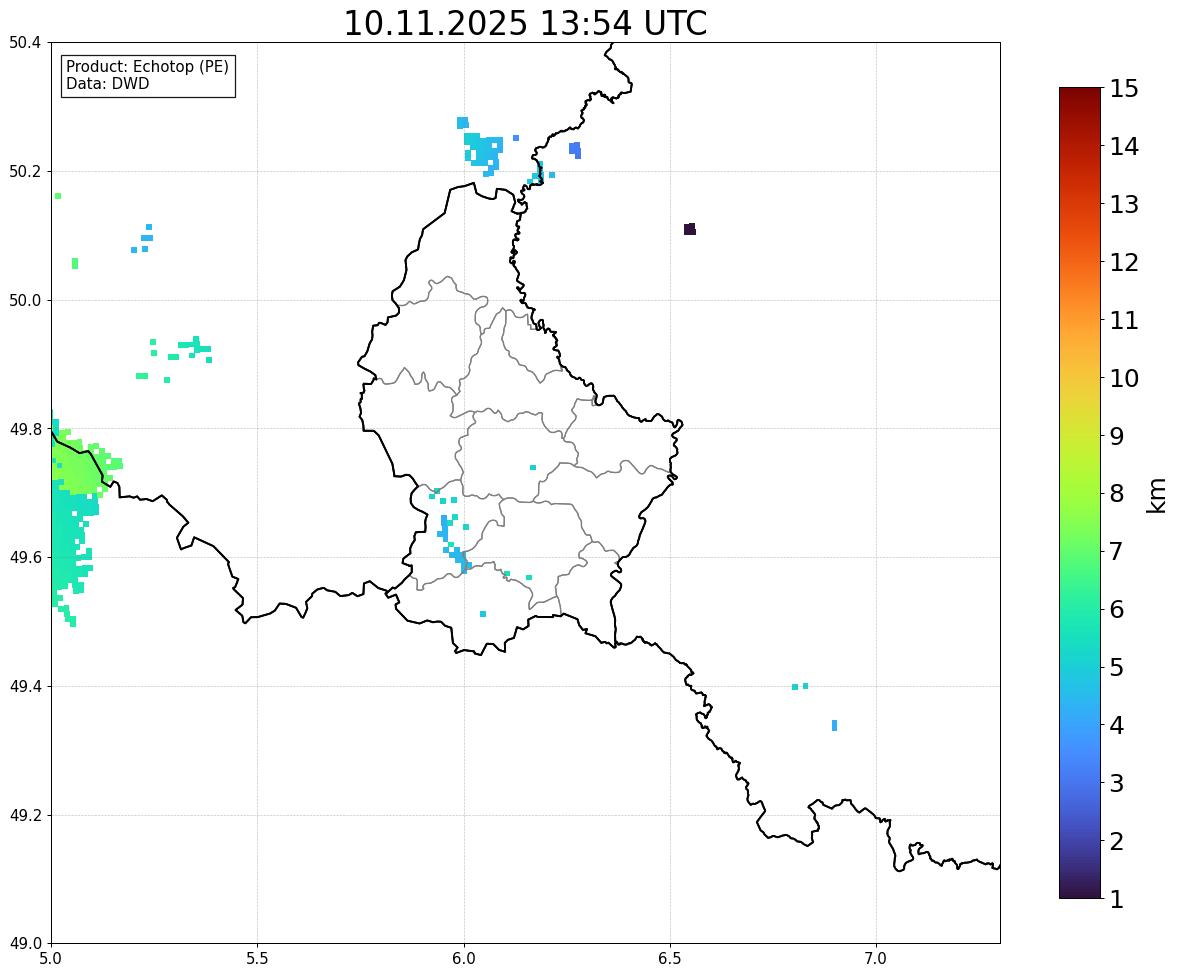Click the colorbar 'km' unit label
1178x976 pixels.
1157,496
